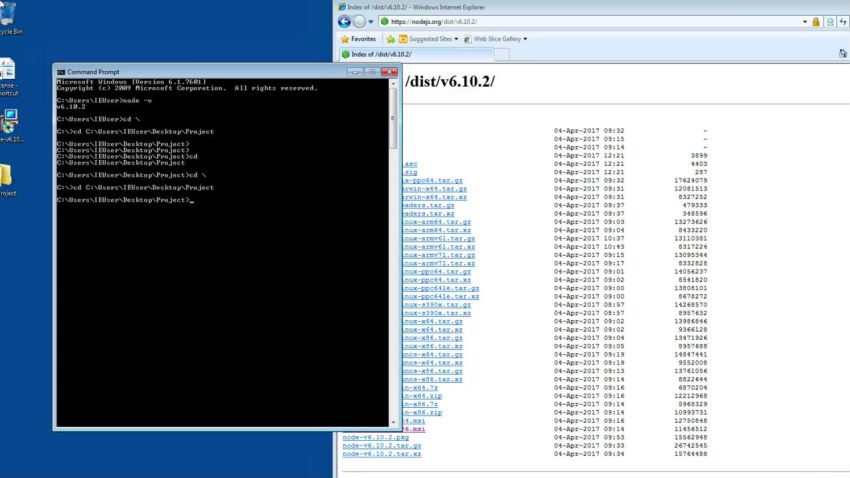Open the ppc64le.tar.gz download link
850x478 pixels.
[441, 288]
